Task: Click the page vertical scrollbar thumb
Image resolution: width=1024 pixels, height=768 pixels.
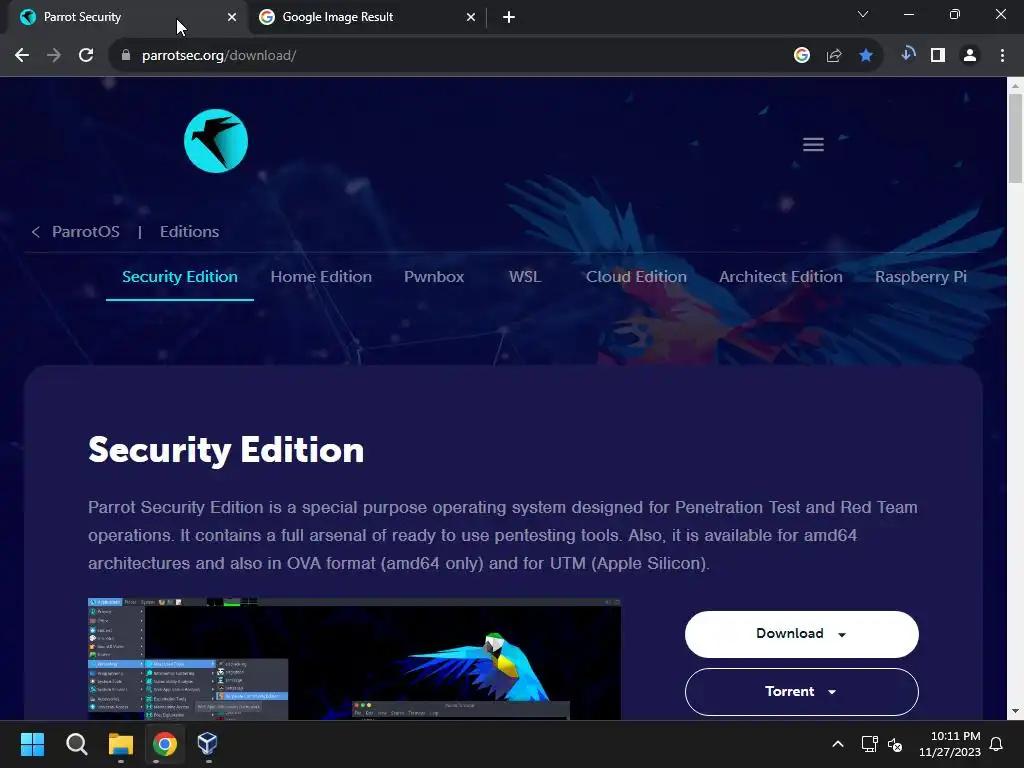Action: click(x=1015, y=138)
